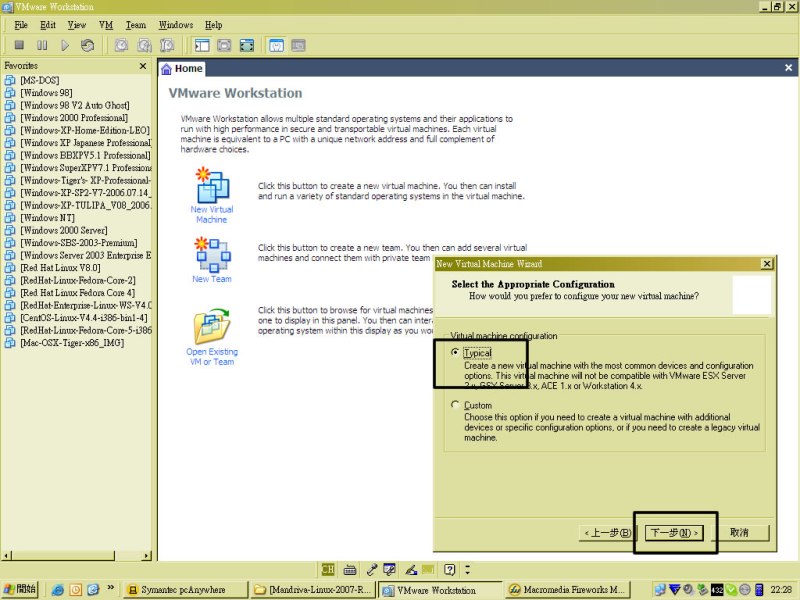Screen dimensions: 800x600
Task: Click the language bar keyboard icon
Action: [350, 569]
